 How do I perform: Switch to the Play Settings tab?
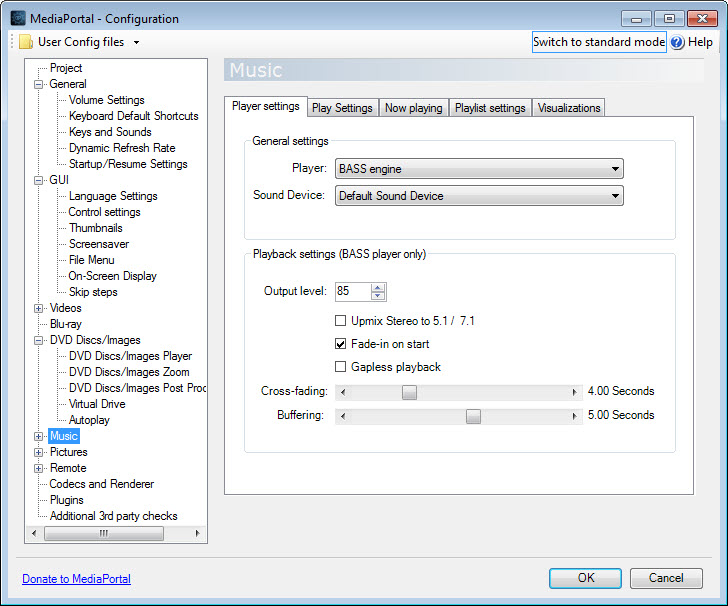pos(342,108)
